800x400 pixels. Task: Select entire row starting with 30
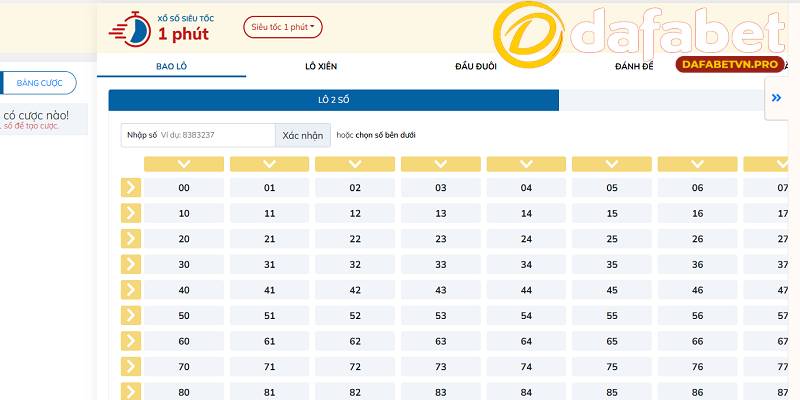click(x=131, y=264)
